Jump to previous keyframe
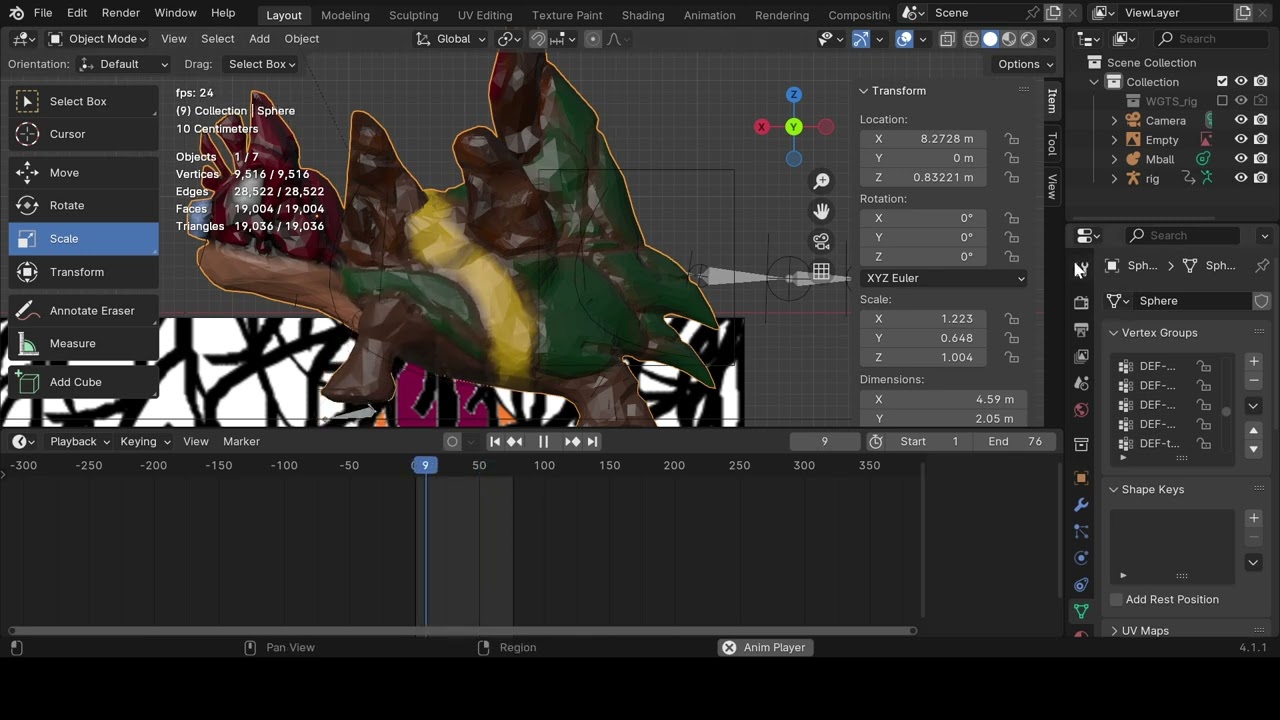The height and width of the screenshot is (720, 1280). pos(515,441)
